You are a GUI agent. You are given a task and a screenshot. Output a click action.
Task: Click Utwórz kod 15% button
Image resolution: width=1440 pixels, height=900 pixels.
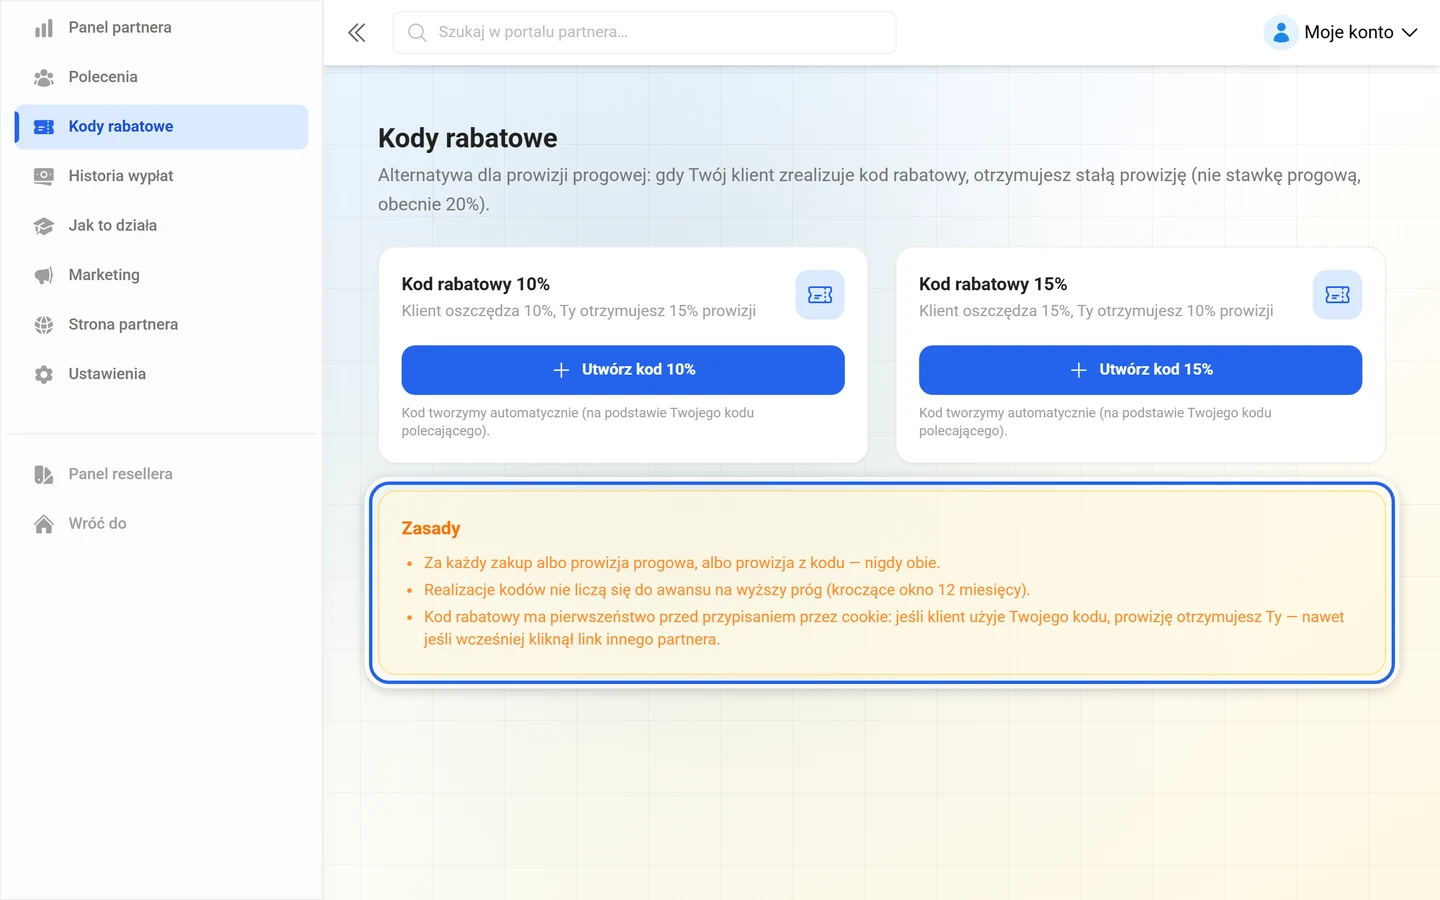tap(1140, 370)
